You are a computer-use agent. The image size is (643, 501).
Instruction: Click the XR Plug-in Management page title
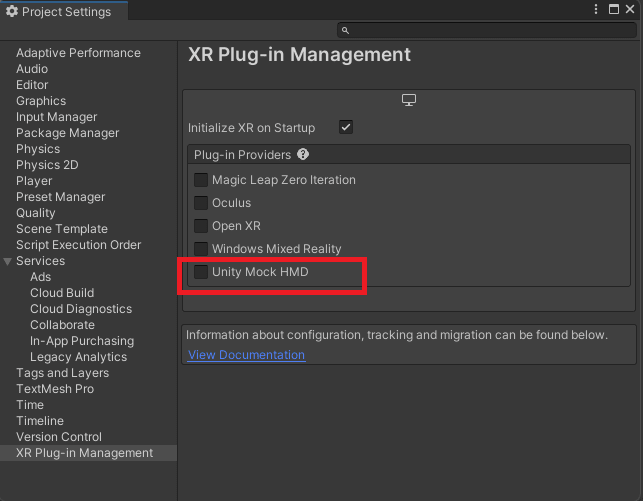[299, 55]
